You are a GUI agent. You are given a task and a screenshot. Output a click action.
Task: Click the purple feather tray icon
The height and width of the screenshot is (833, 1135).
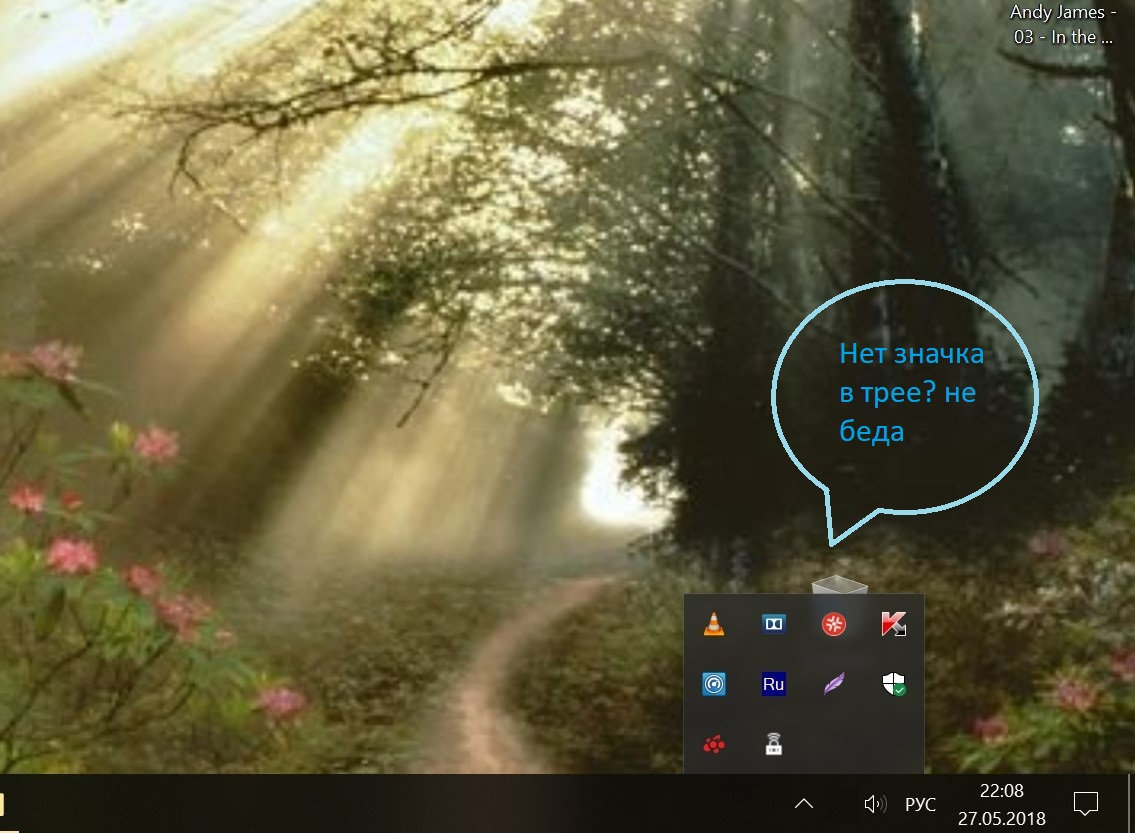click(x=832, y=684)
